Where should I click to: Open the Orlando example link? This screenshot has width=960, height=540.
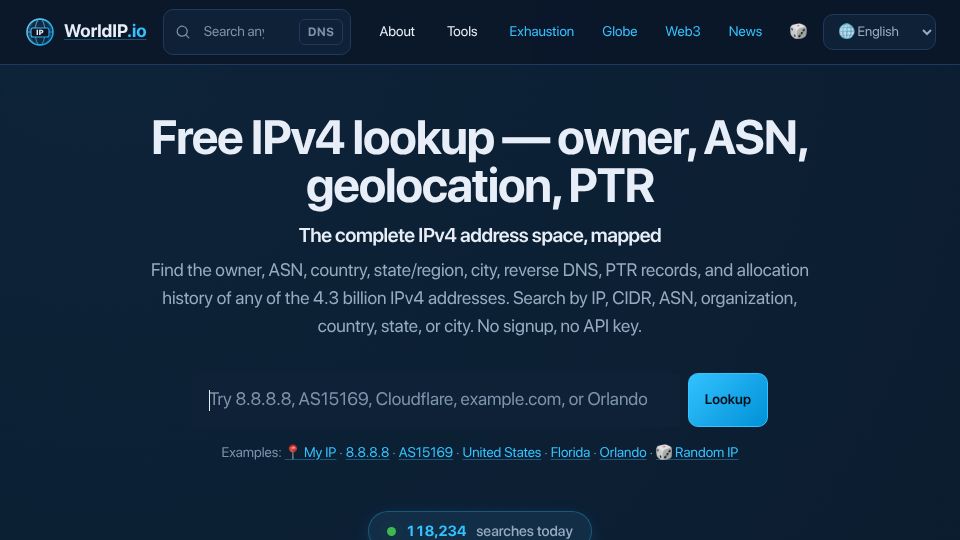(x=623, y=452)
